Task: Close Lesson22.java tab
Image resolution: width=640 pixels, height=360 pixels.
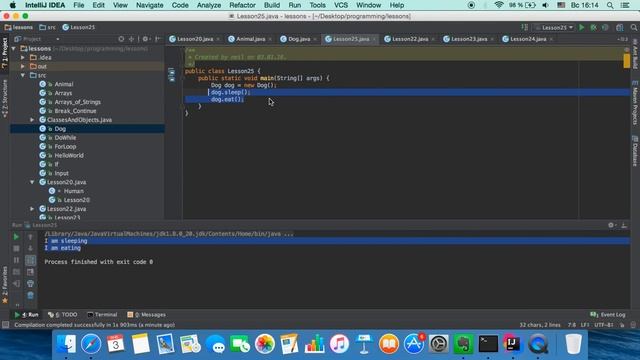Action: pyautogui.click(x=433, y=39)
